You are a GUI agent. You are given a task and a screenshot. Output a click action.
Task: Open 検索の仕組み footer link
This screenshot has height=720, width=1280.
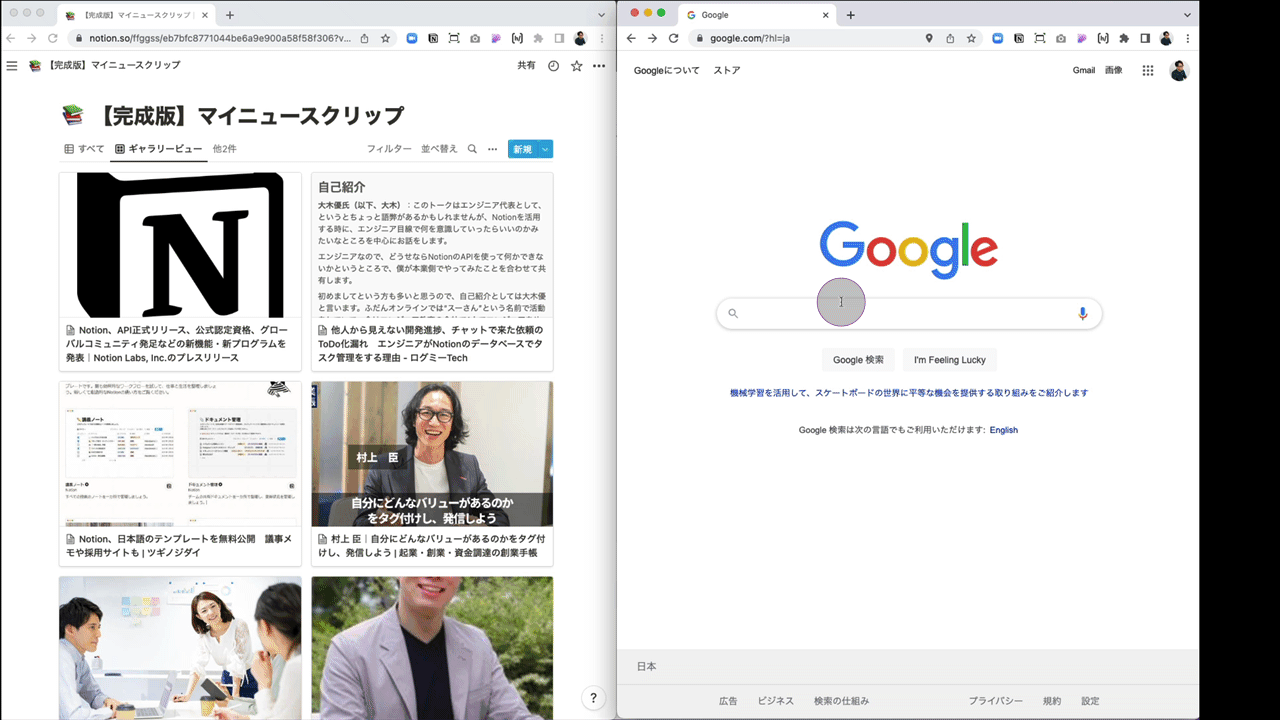click(x=842, y=701)
